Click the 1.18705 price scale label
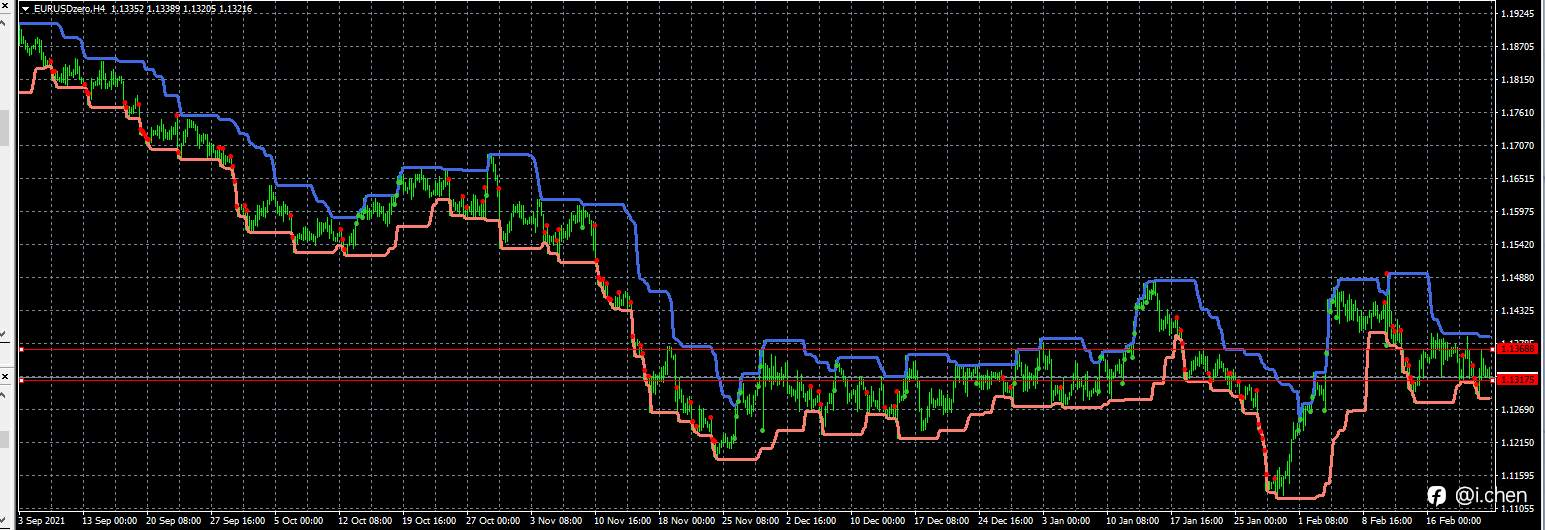The image size is (1545, 530). click(1517, 47)
